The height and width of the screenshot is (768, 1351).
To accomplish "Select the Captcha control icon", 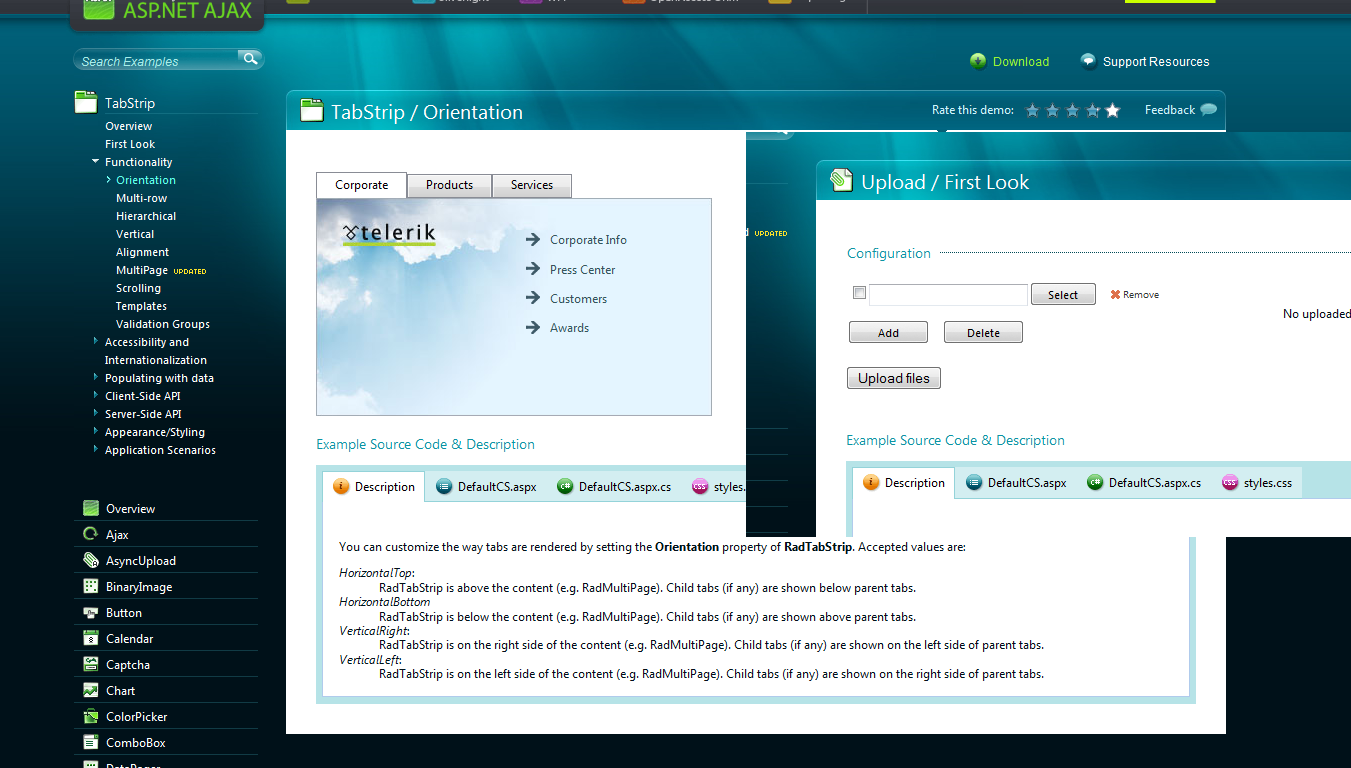I will [91, 664].
